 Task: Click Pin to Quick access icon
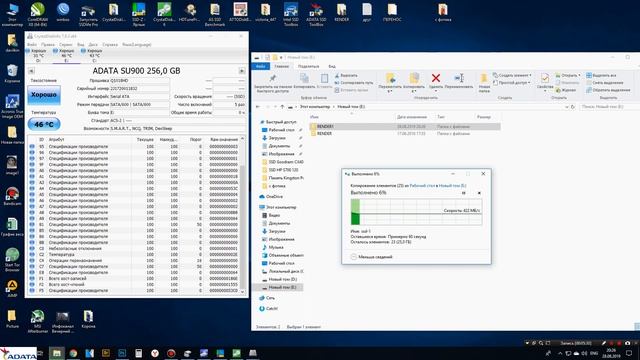273,78
